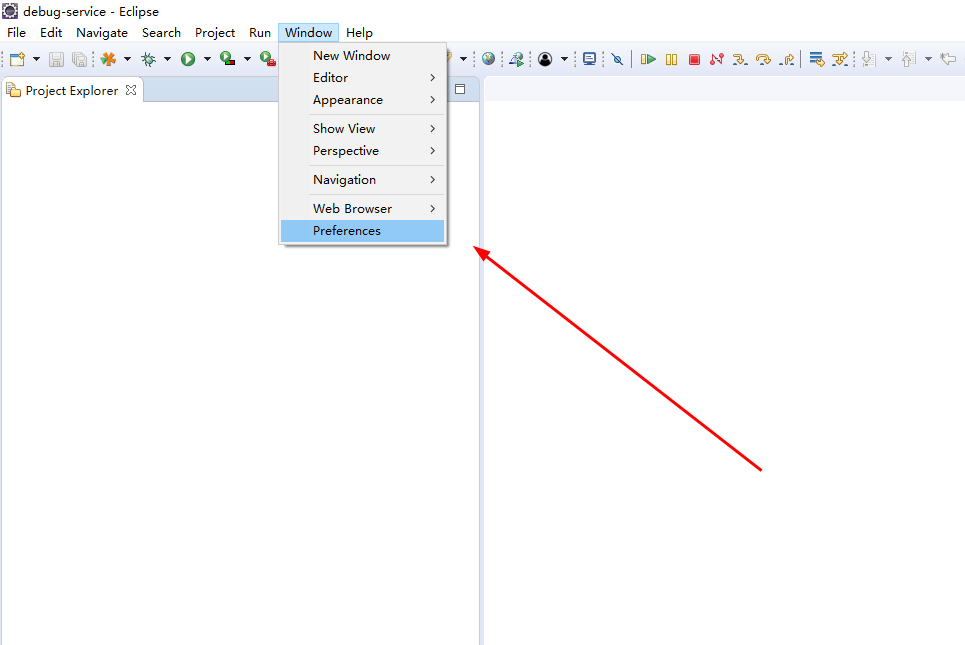
Task: Click the Save disk icon
Action: click(x=57, y=59)
